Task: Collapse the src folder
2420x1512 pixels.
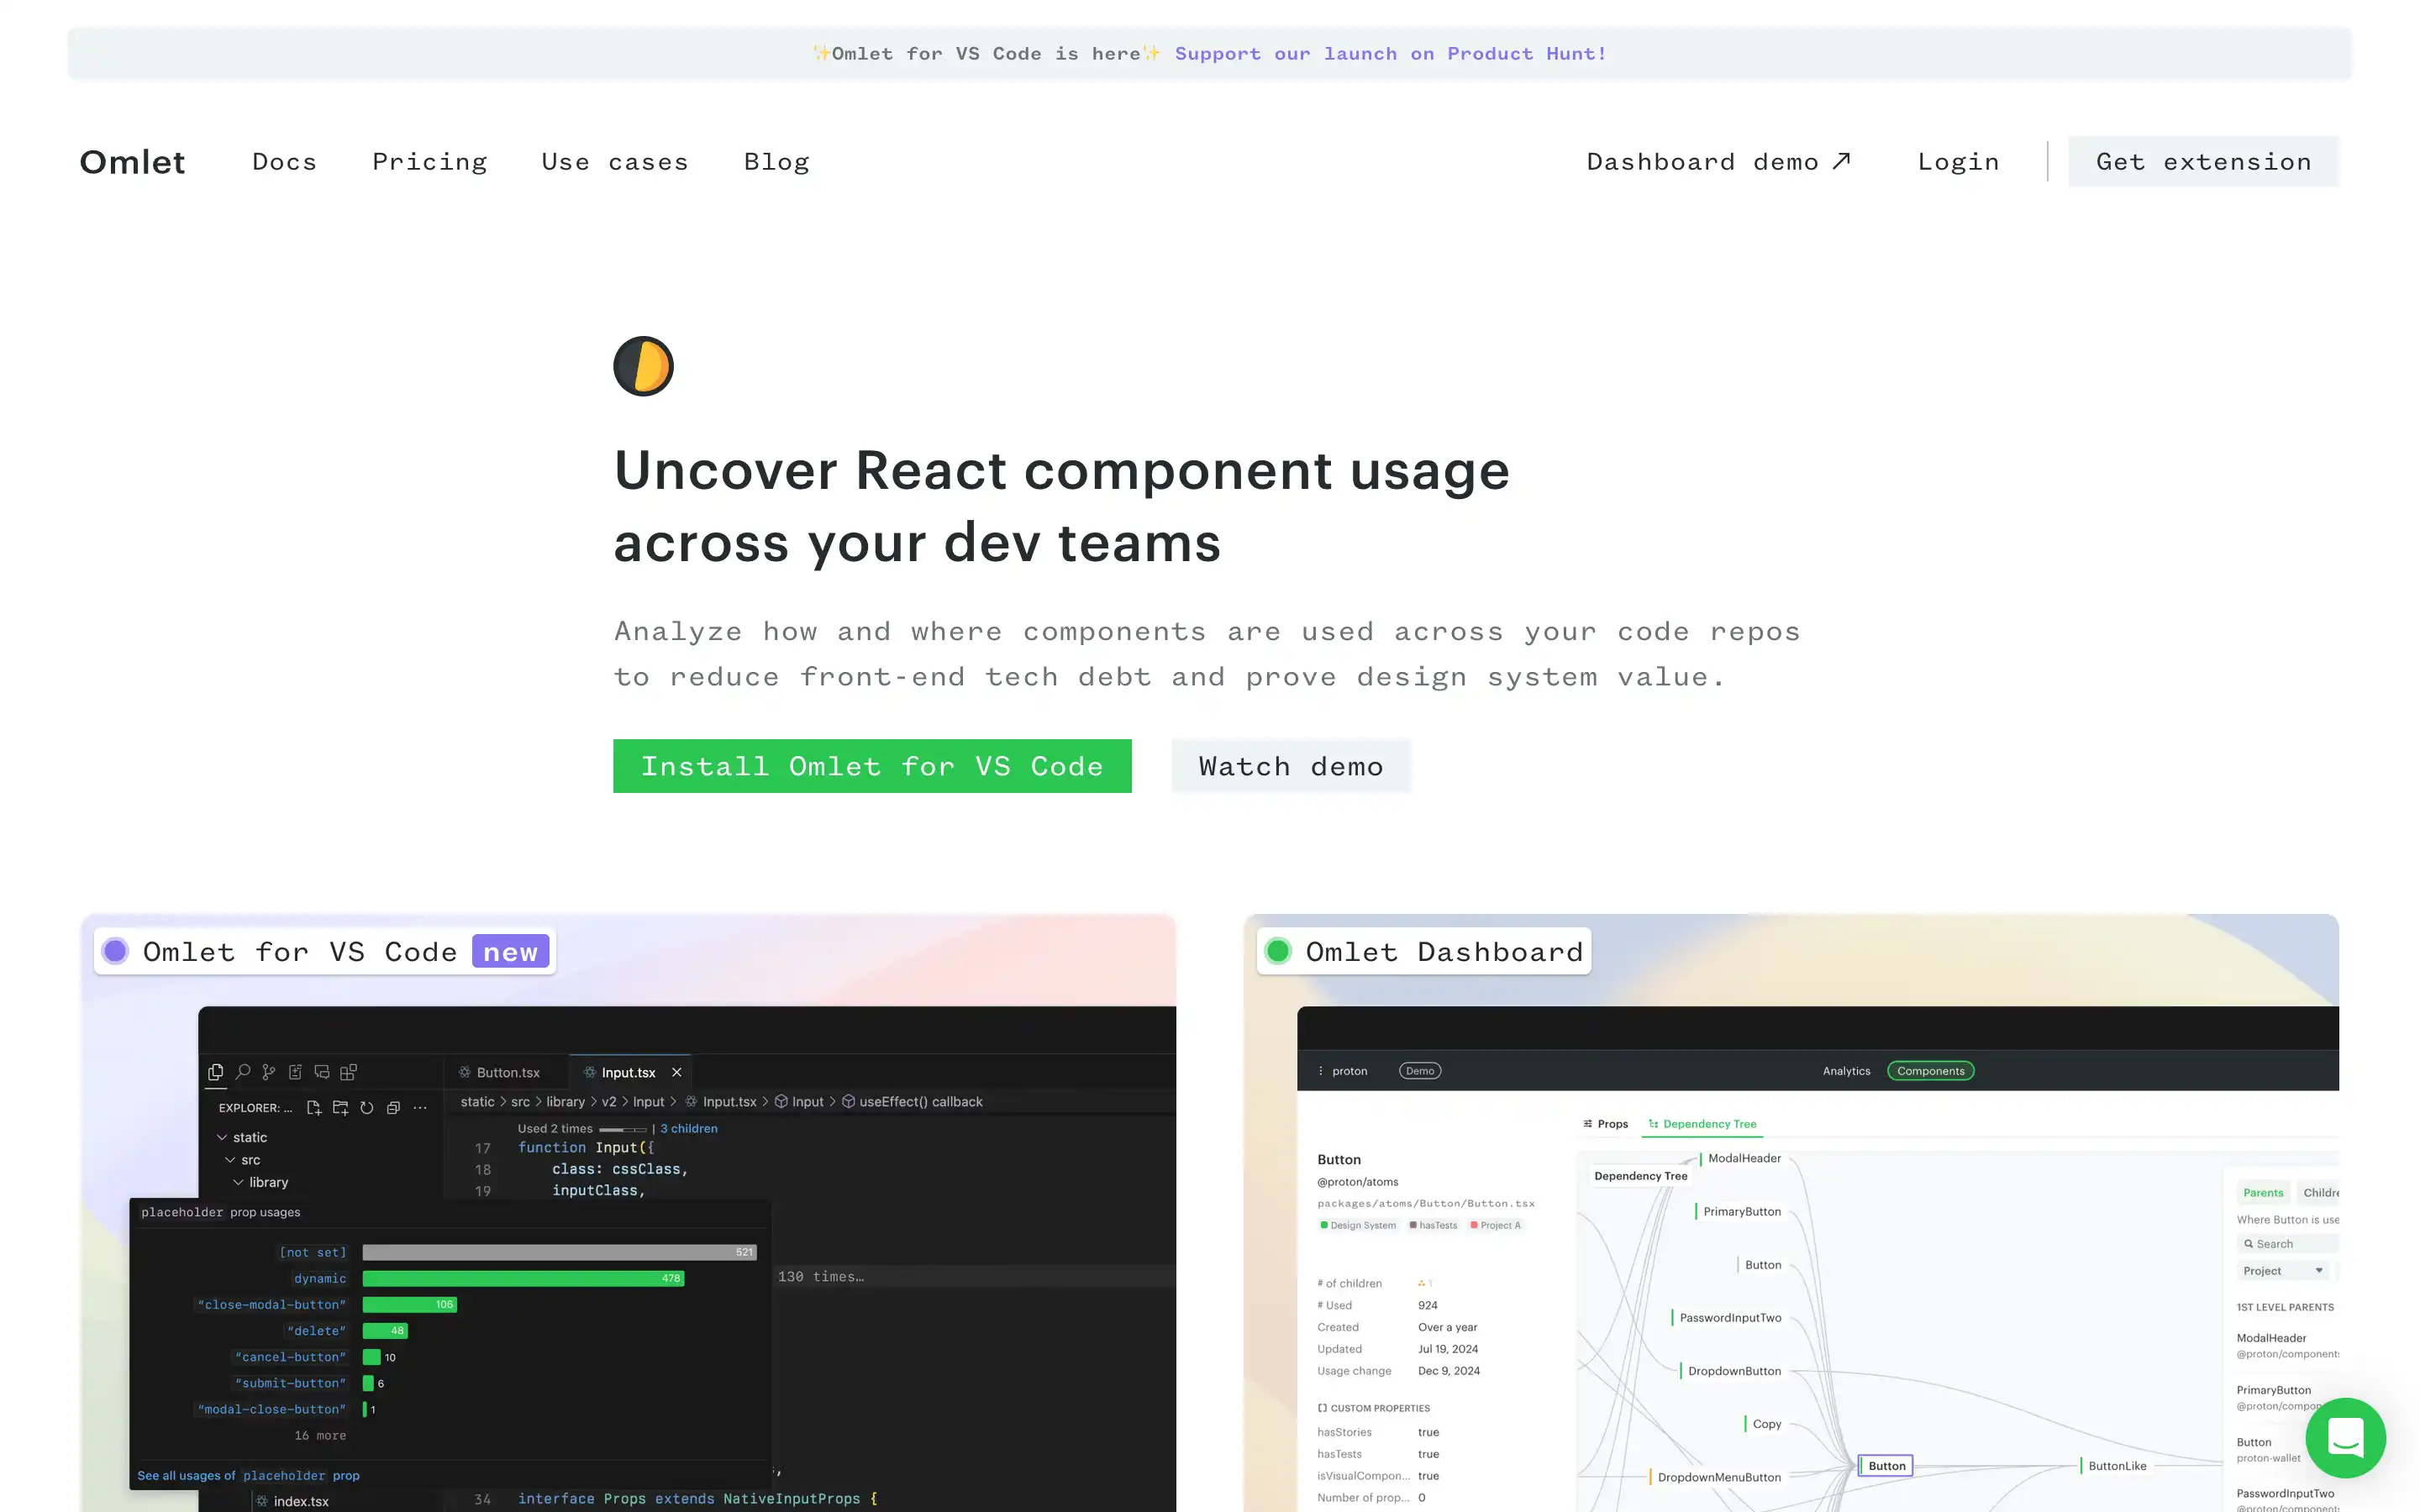Action: click(243, 1160)
